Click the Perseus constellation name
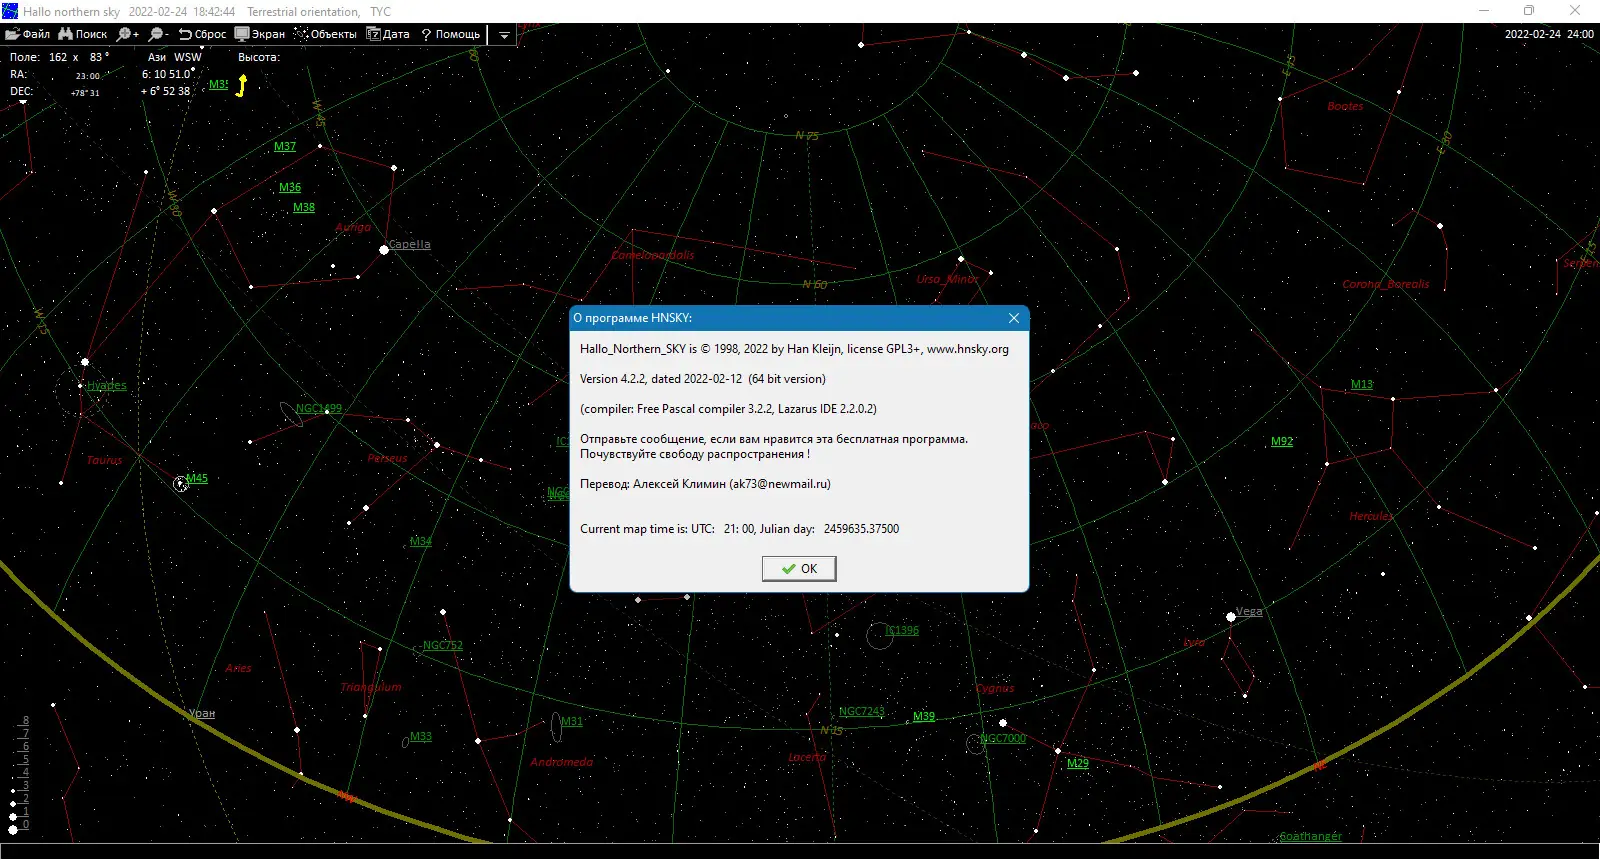The height and width of the screenshot is (860, 1600). click(x=387, y=458)
